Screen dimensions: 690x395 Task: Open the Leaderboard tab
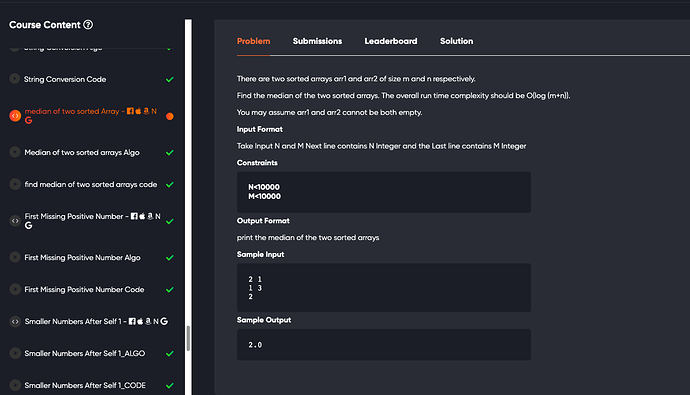click(x=391, y=41)
